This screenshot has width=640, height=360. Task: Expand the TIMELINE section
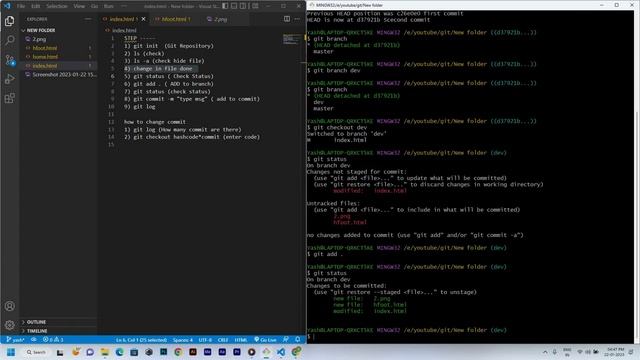click(x=58, y=331)
